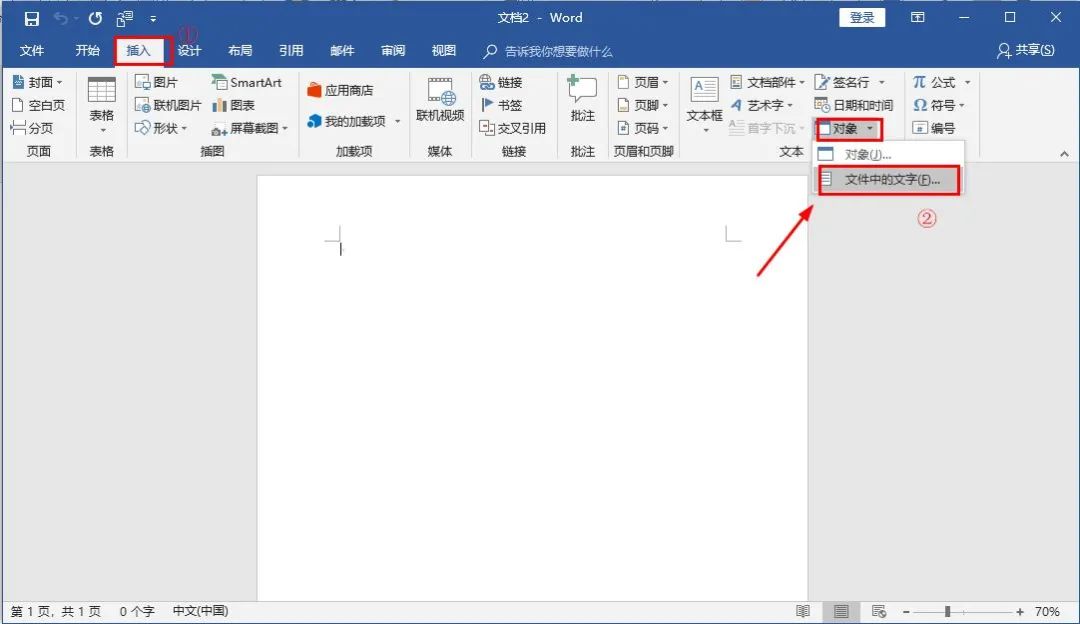The width and height of the screenshot is (1080, 624).
Task: Open the 页眉 header dropdown
Action: [x=643, y=82]
